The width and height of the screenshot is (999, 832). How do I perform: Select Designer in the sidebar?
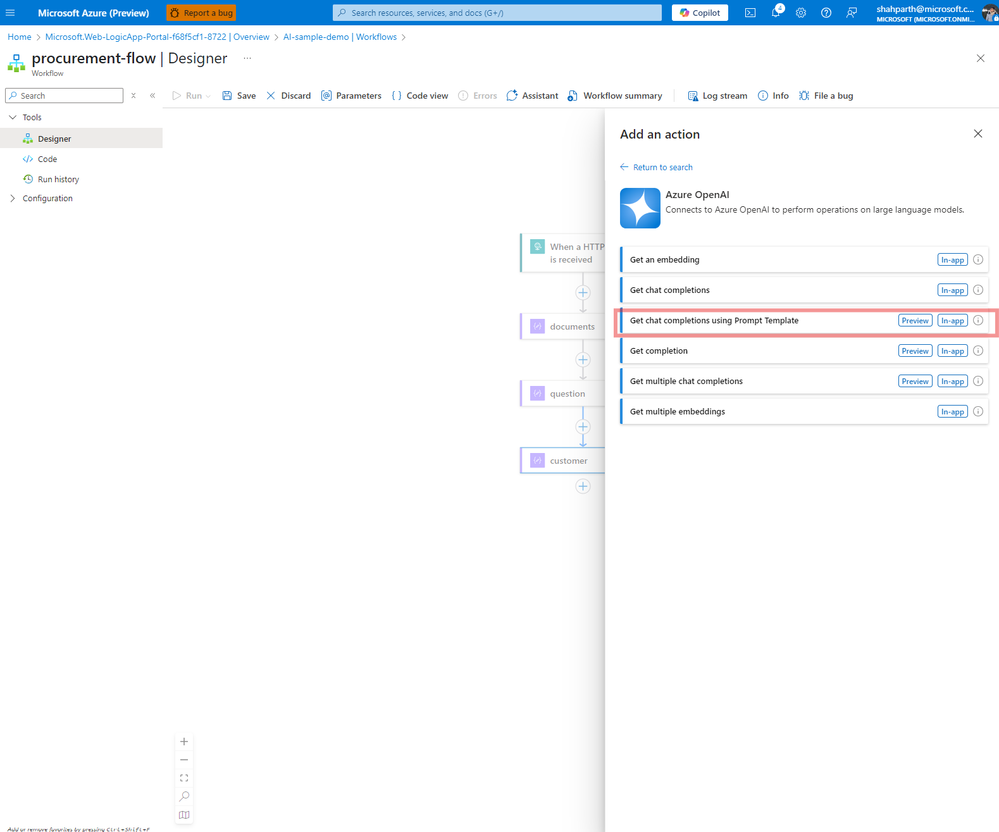[82, 138]
